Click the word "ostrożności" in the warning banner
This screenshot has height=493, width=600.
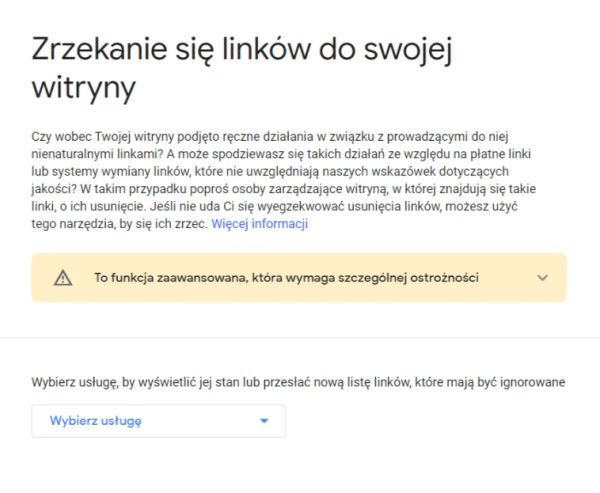point(444,278)
